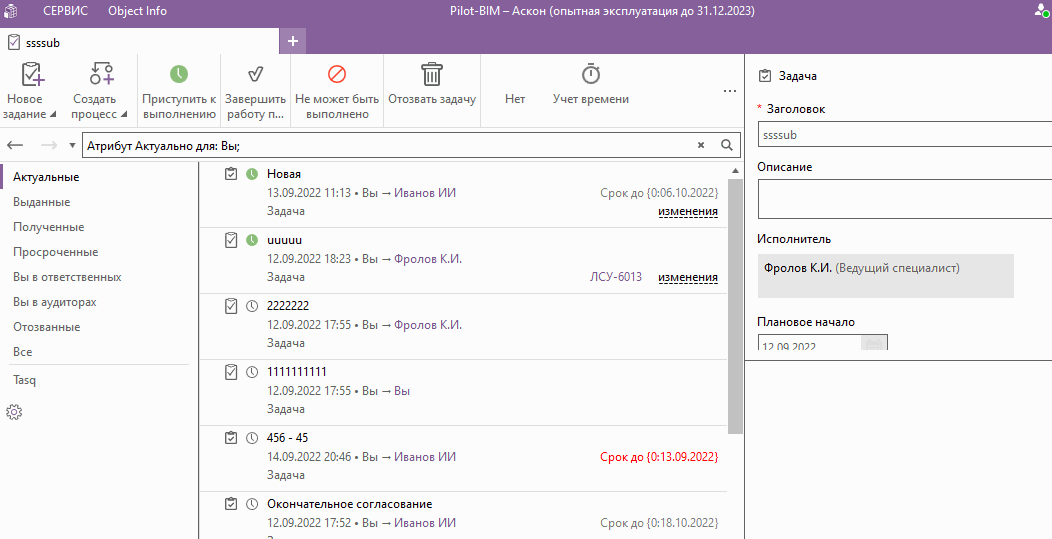
Task: Click the 'Нет' toolbar button
Action: [515, 99]
